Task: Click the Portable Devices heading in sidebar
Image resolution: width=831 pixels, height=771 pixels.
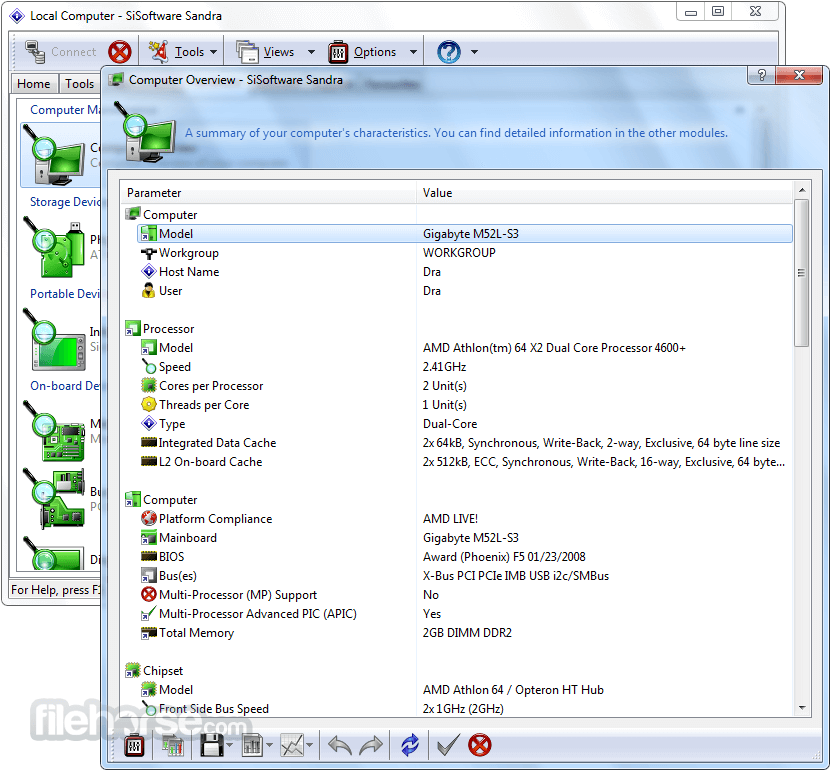Action: (x=65, y=294)
